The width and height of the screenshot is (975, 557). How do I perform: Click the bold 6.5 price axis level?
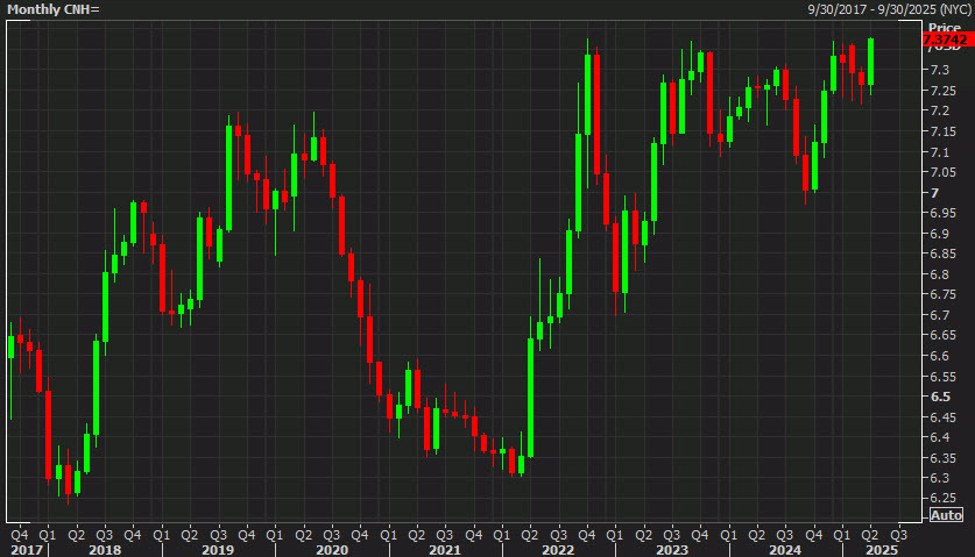tap(938, 397)
